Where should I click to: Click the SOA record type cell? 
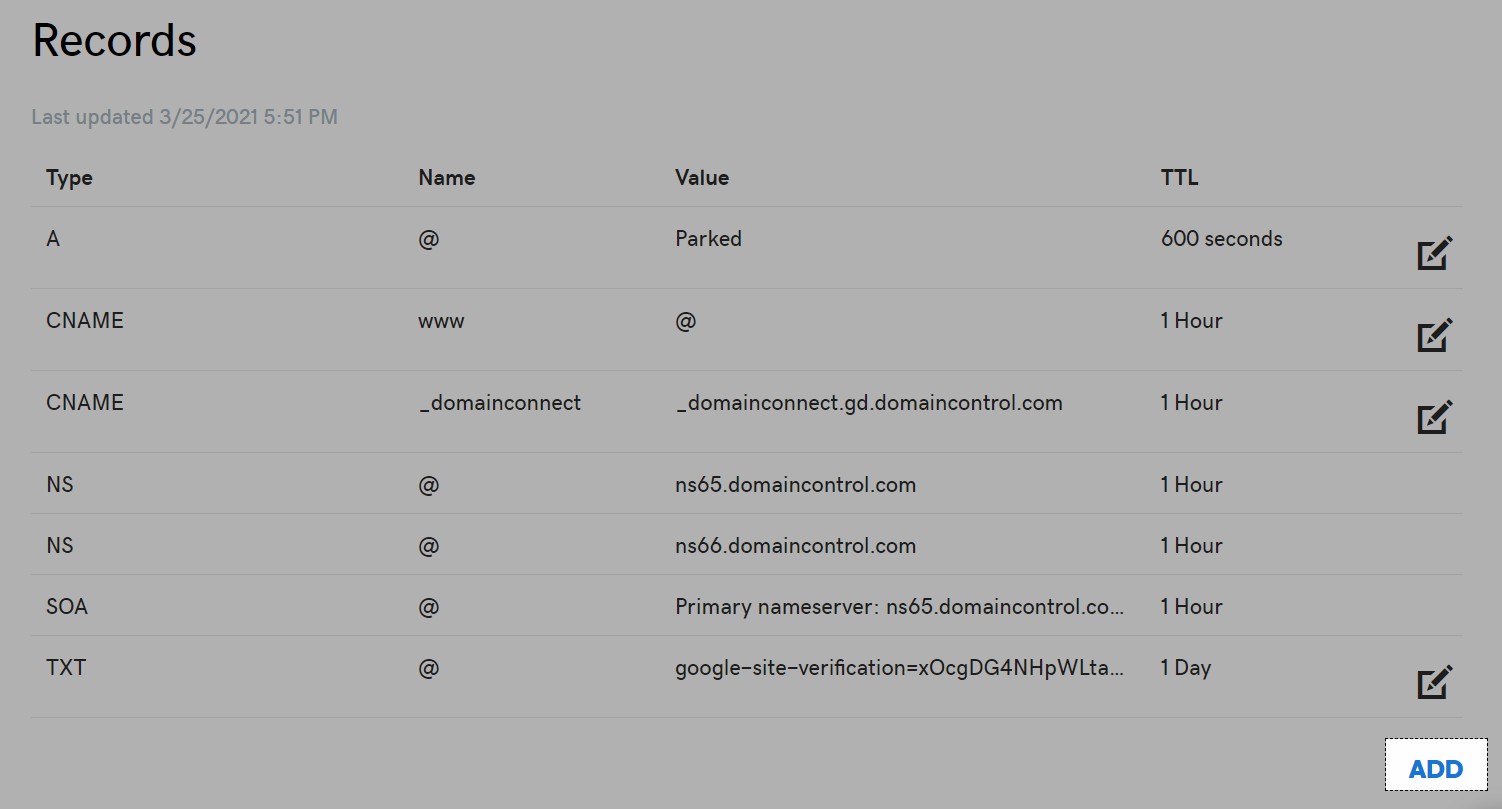67,607
